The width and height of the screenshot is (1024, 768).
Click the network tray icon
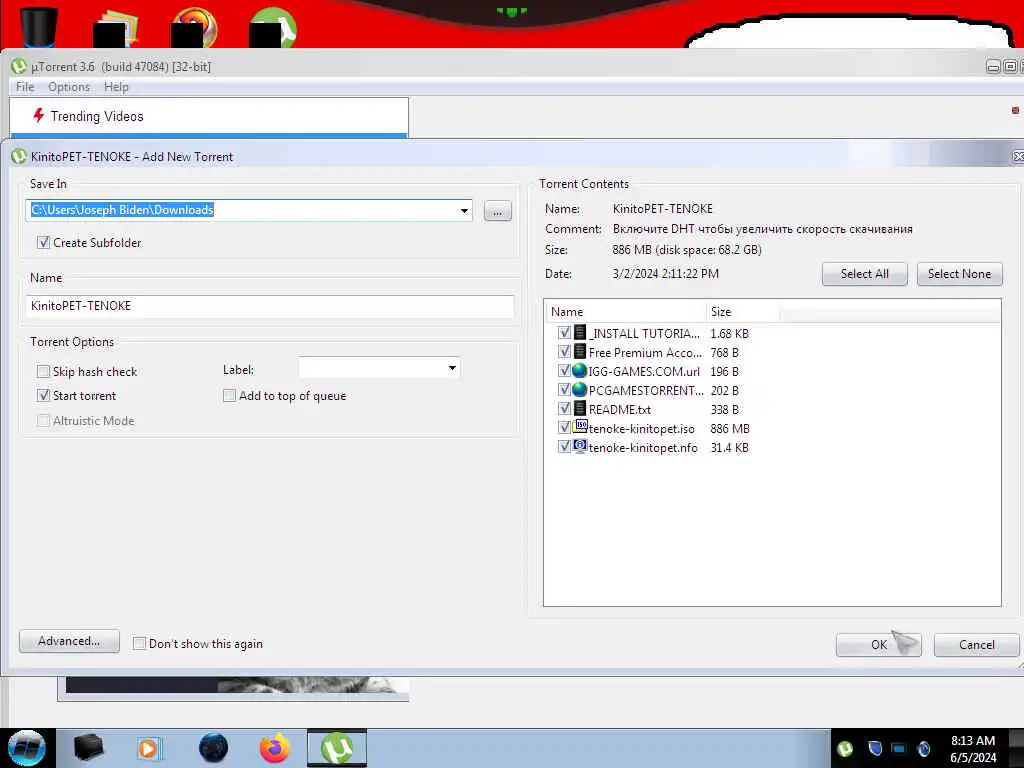click(899, 748)
